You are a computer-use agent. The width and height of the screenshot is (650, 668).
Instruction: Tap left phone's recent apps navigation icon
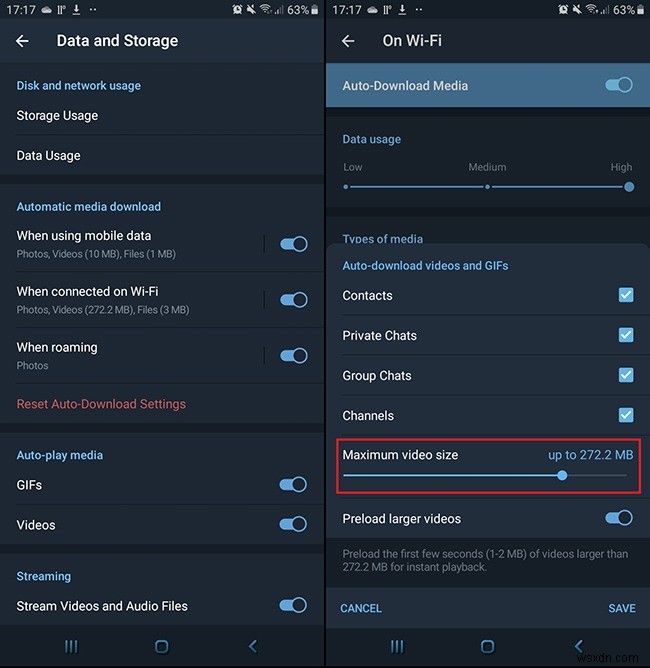[71, 646]
